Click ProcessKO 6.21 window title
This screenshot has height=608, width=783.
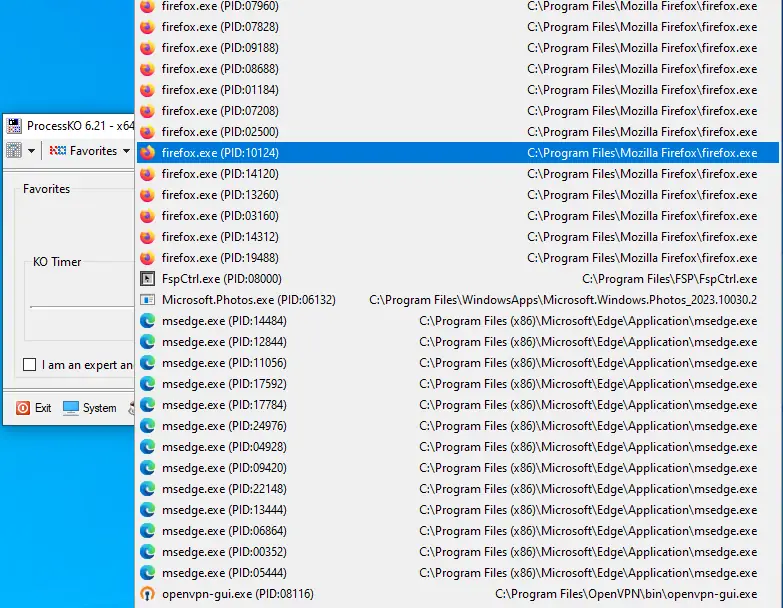coord(80,126)
